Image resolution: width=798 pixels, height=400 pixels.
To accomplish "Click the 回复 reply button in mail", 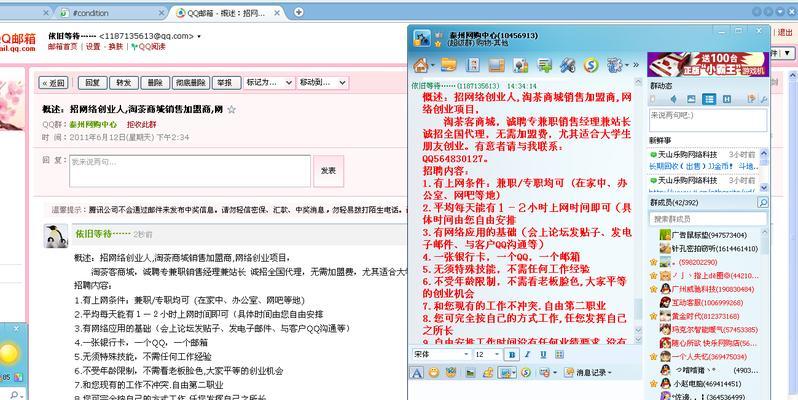I will point(92,83).
